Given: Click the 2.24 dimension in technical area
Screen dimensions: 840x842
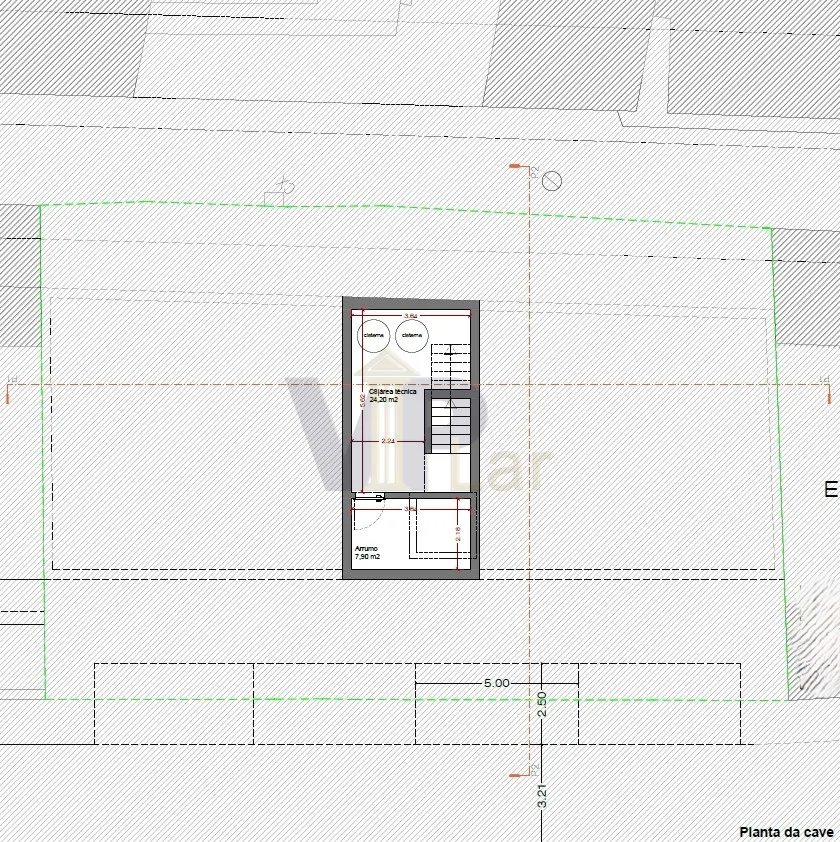Looking at the screenshot, I should pos(388,440).
